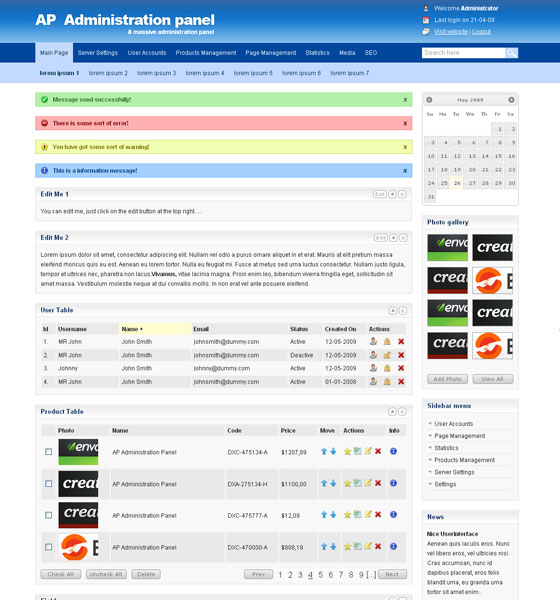This screenshot has height=600, width=560.
Task: Click the search magnifier icon
Action: (x=511, y=53)
